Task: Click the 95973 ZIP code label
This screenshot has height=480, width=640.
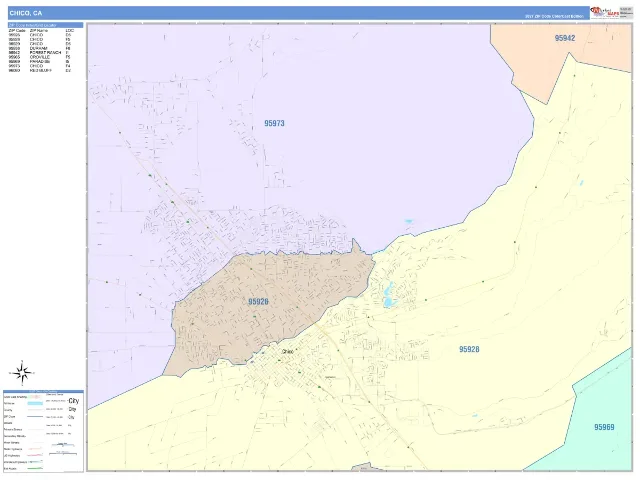Action: pyautogui.click(x=274, y=123)
